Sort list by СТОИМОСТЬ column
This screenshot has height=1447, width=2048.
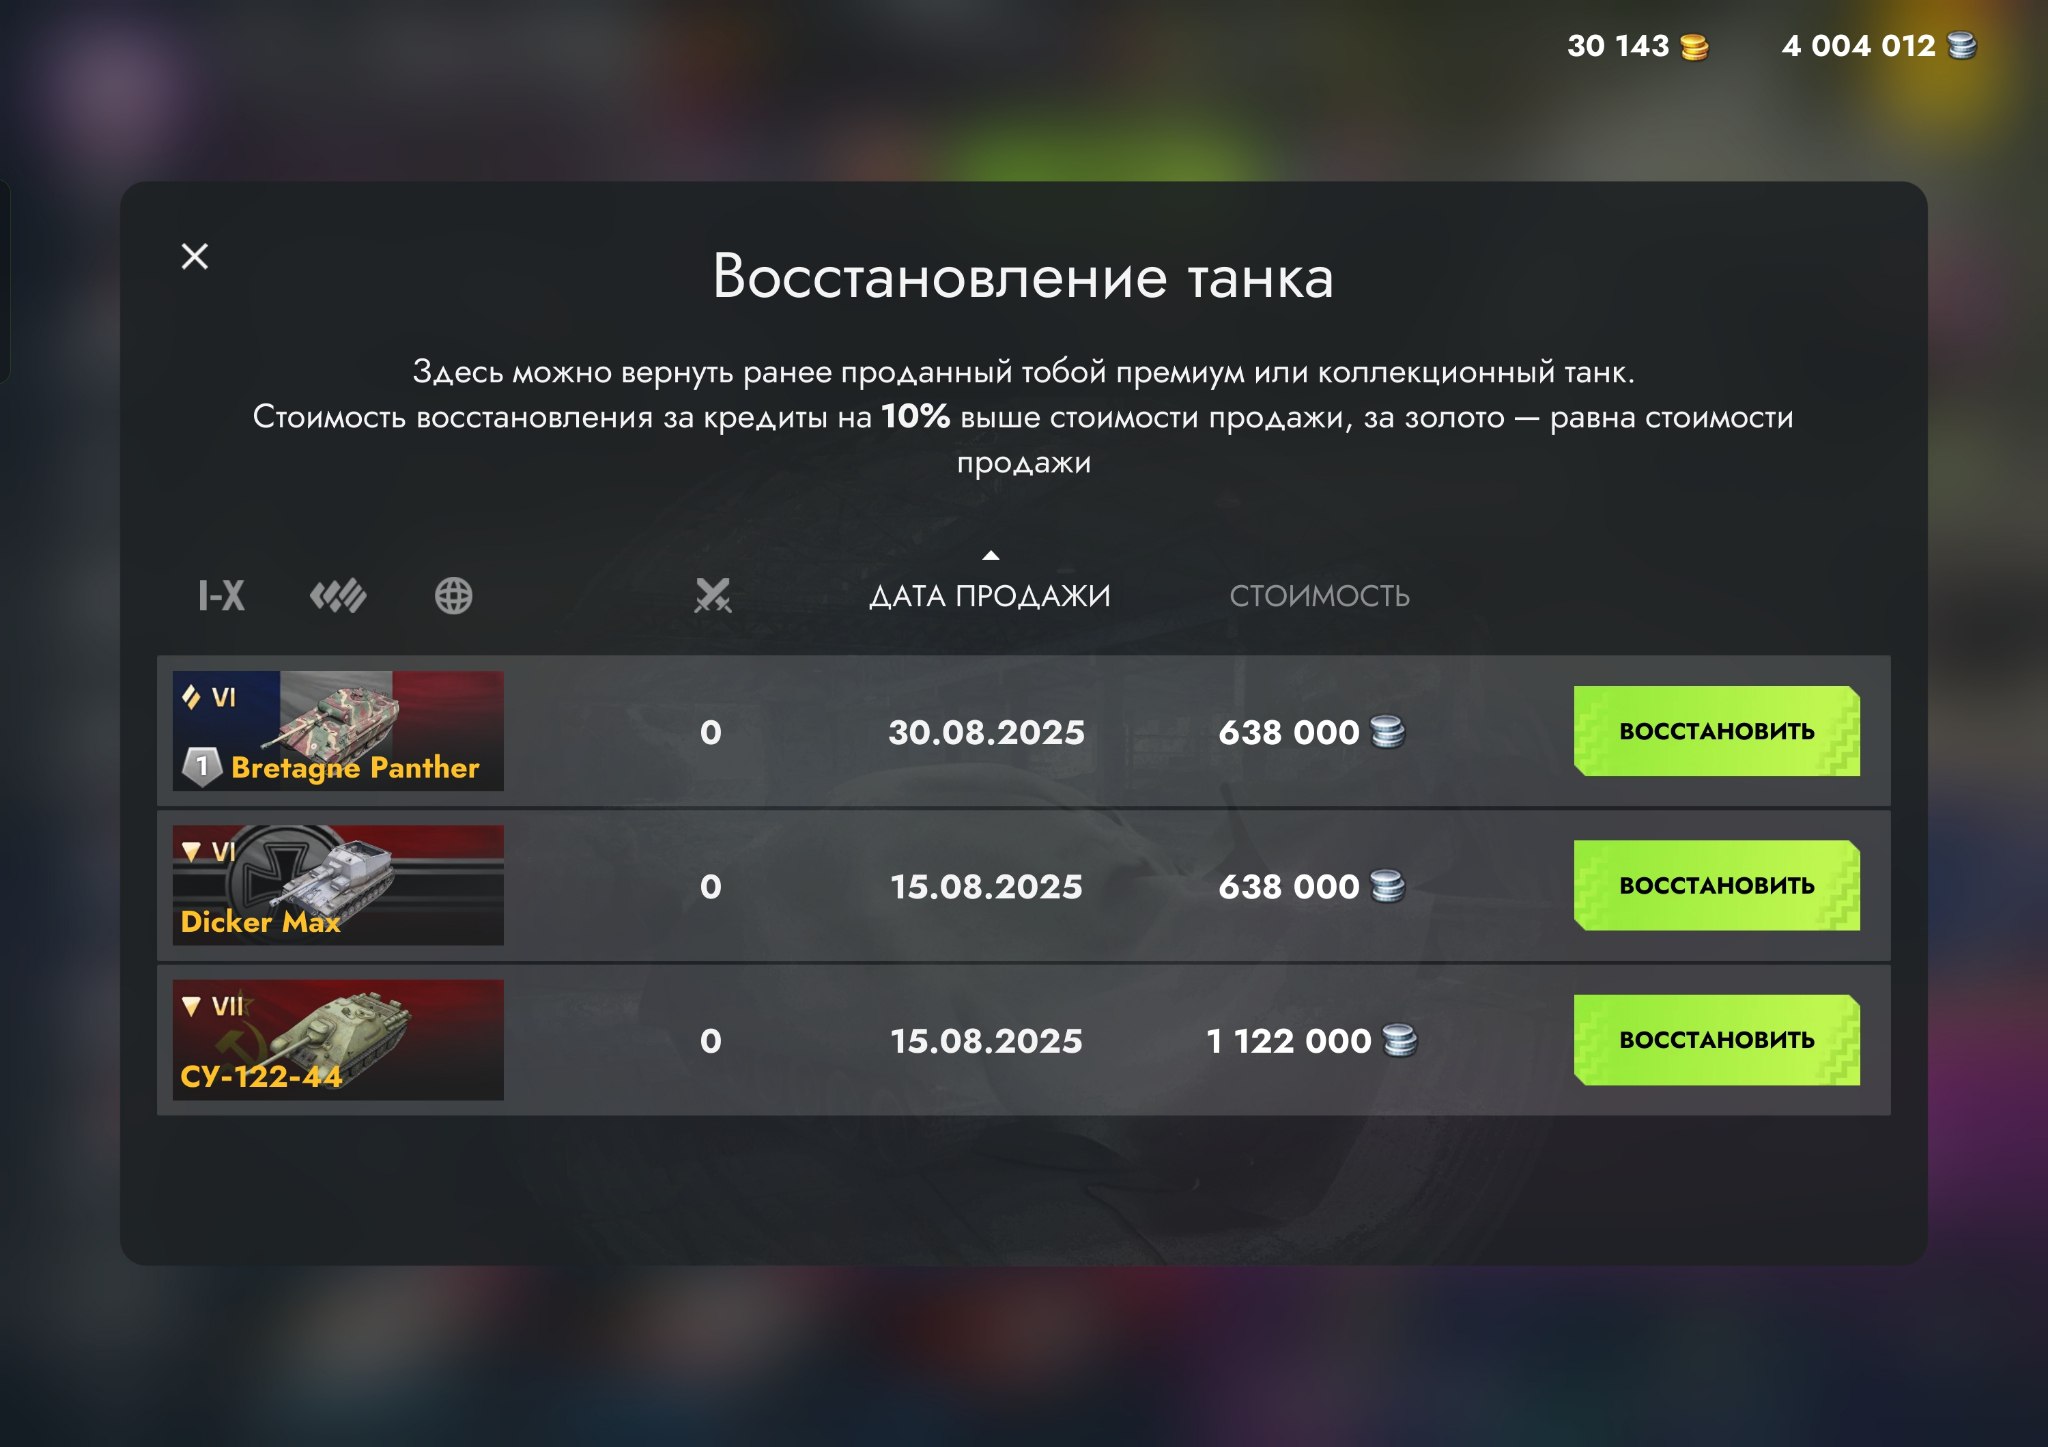point(1320,596)
